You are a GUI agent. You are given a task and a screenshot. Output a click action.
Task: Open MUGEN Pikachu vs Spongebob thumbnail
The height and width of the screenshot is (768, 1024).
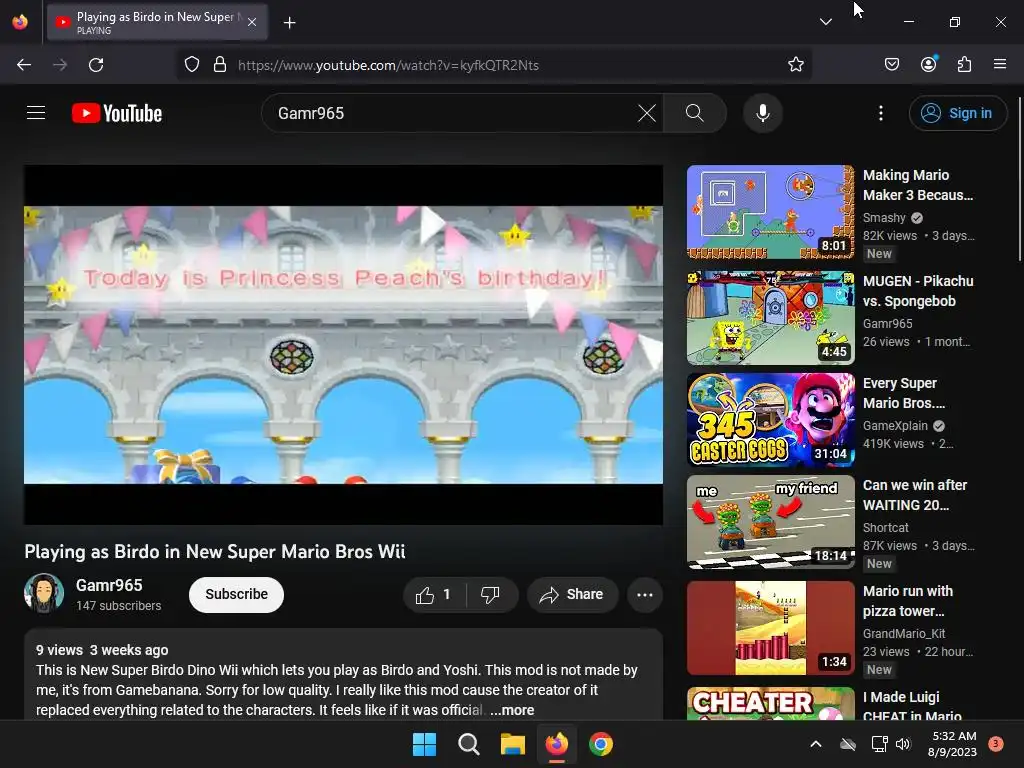tap(771, 318)
